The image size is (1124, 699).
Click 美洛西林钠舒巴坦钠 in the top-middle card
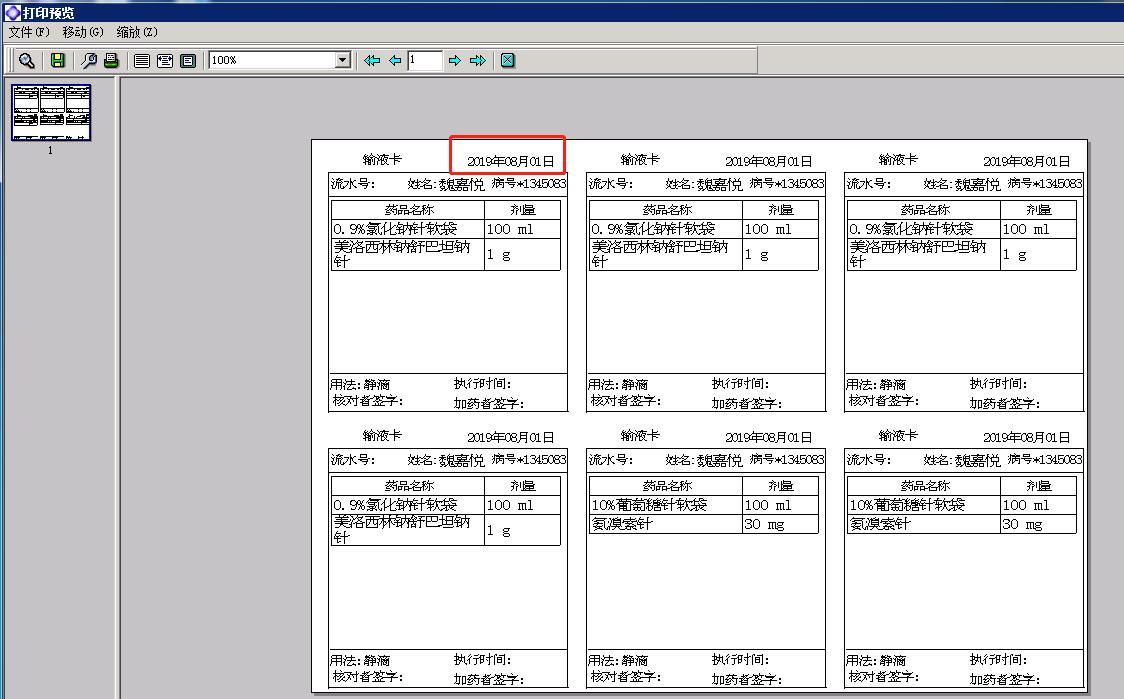(x=659, y=247)
